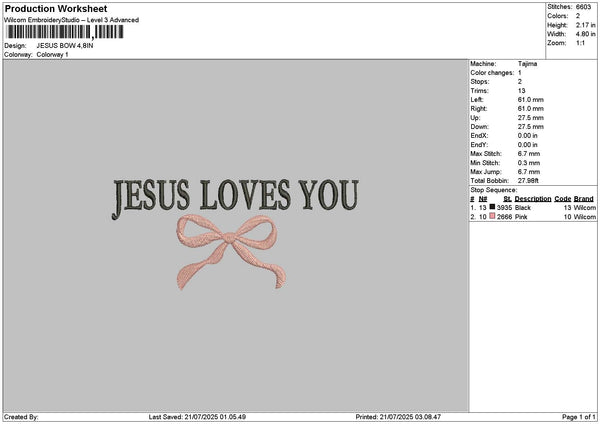Screen dimensions: 600x424
Task: Click the black thread color swatch
Action: [x=493, y=207]
